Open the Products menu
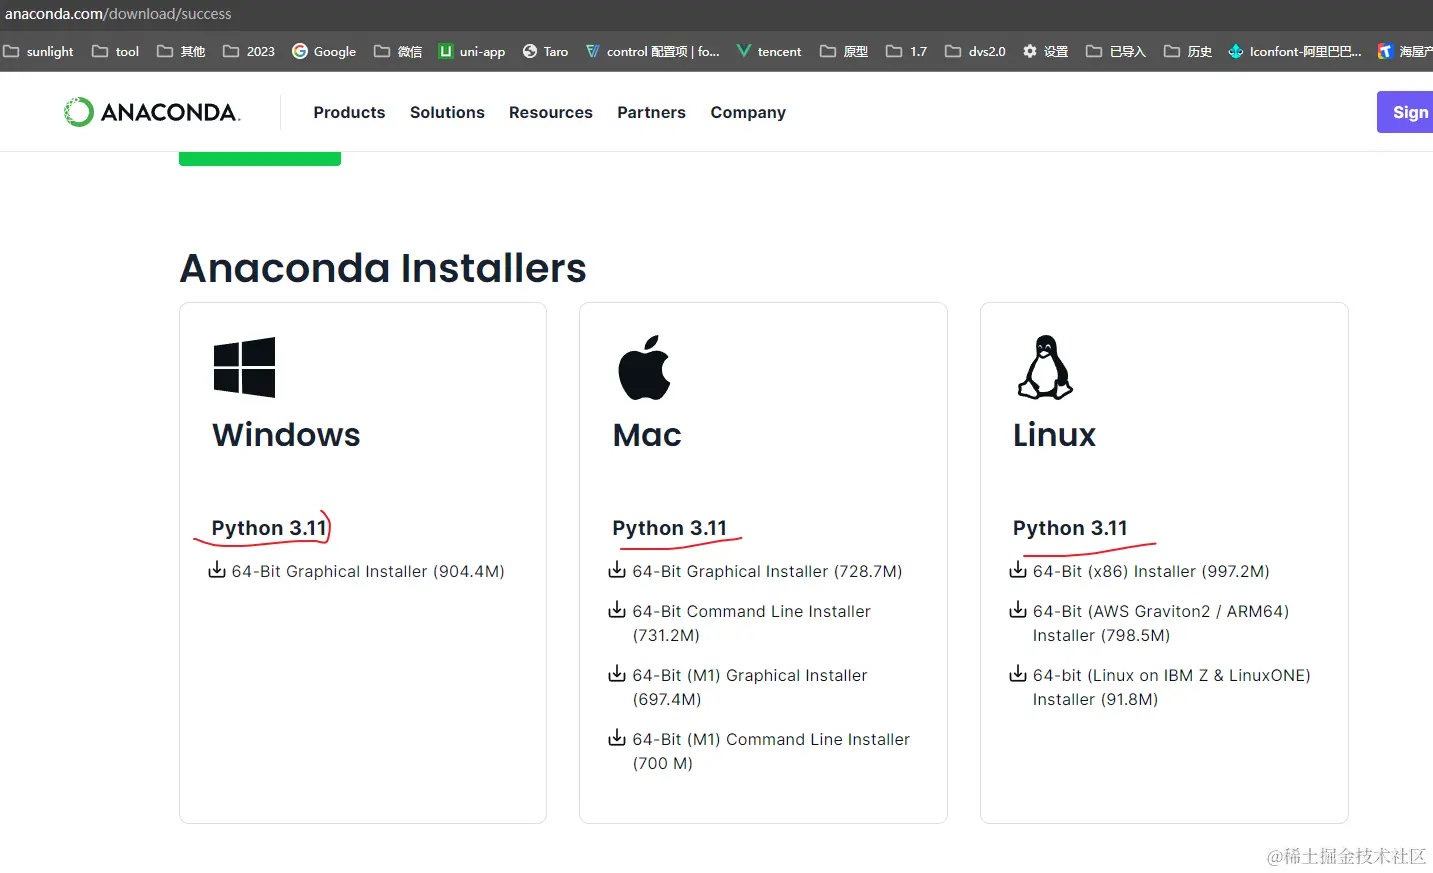This screenshot has height=873, width=1433. pos(349,112)
